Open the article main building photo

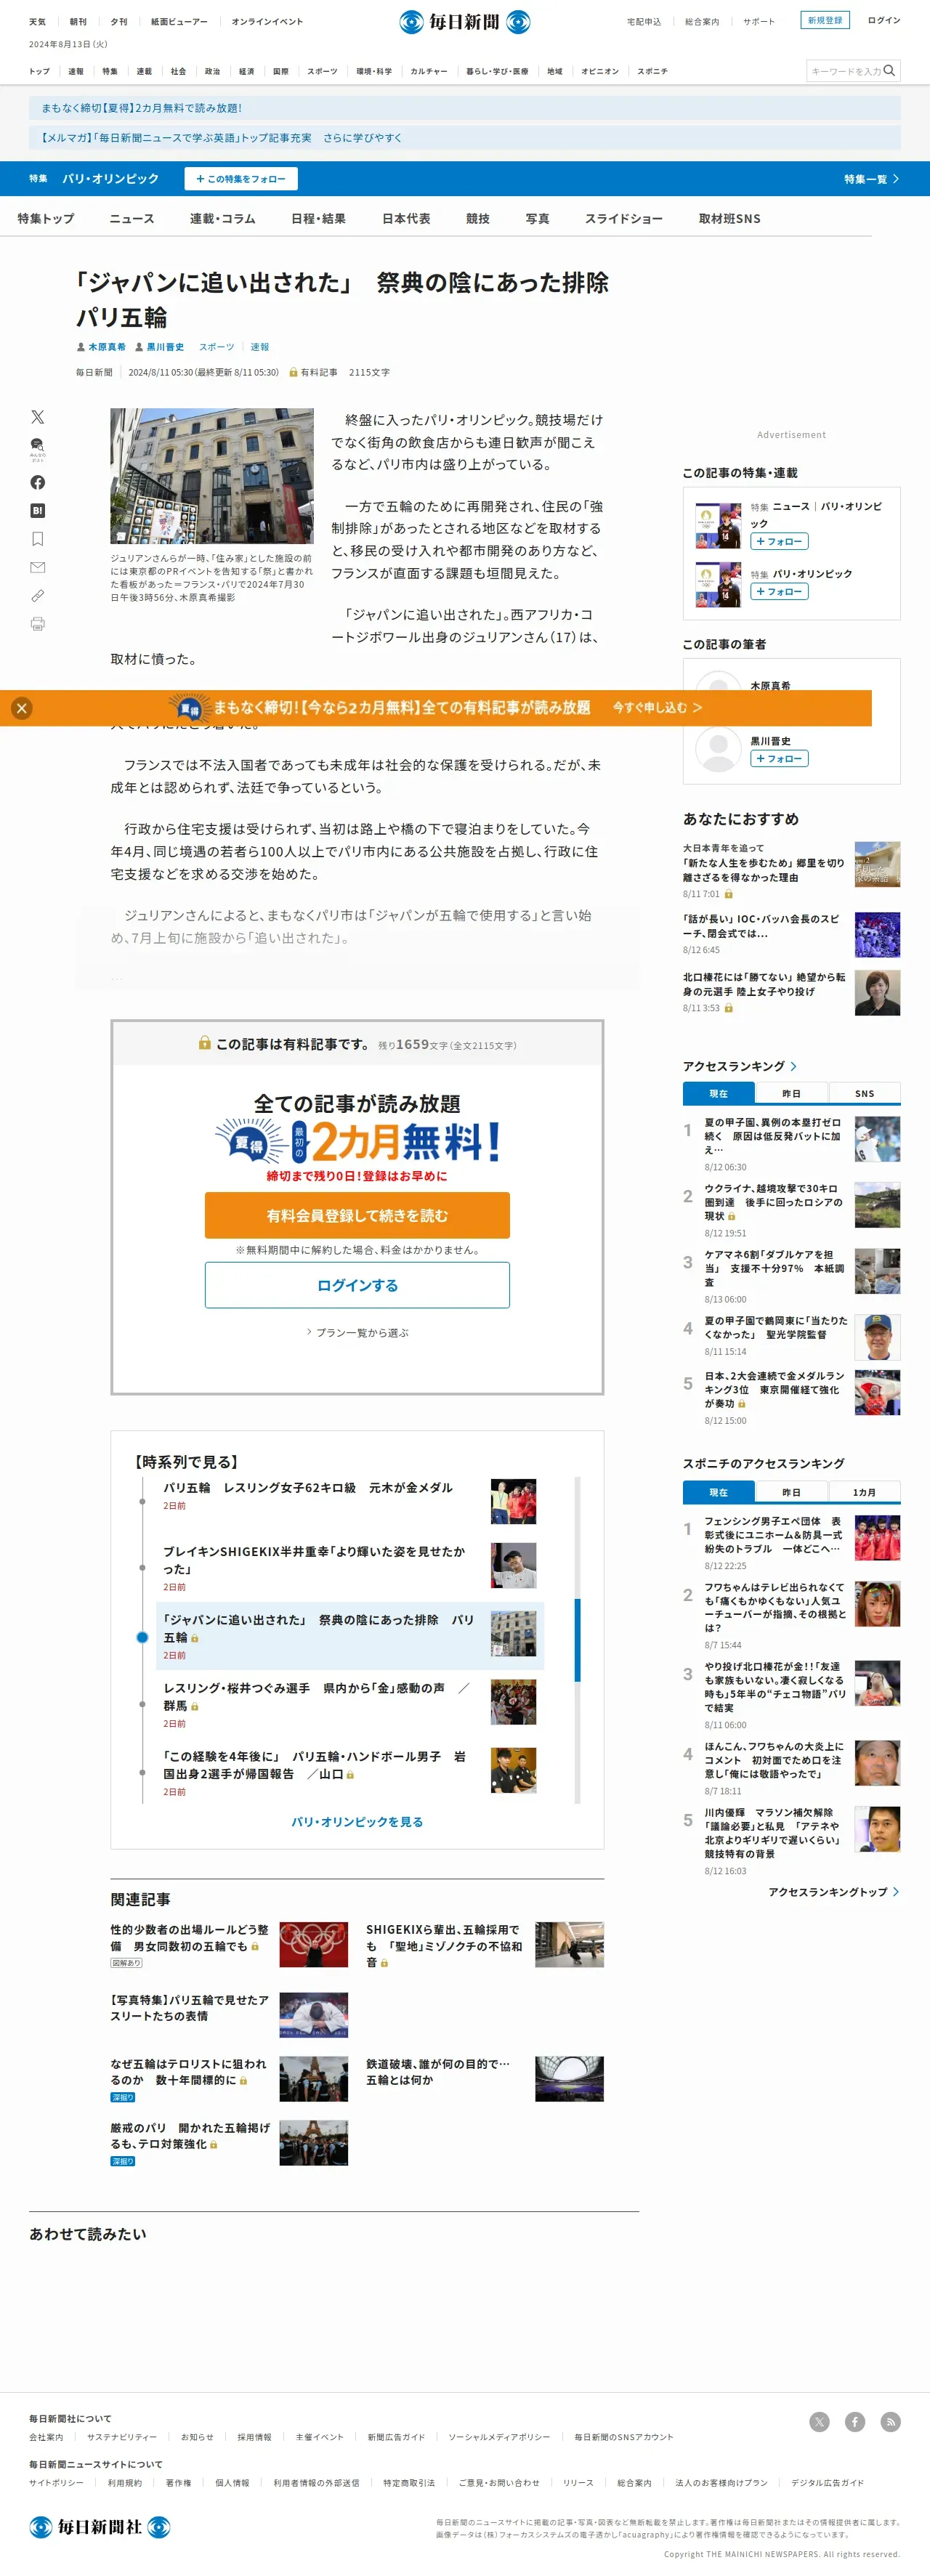(x=212, y=475)
